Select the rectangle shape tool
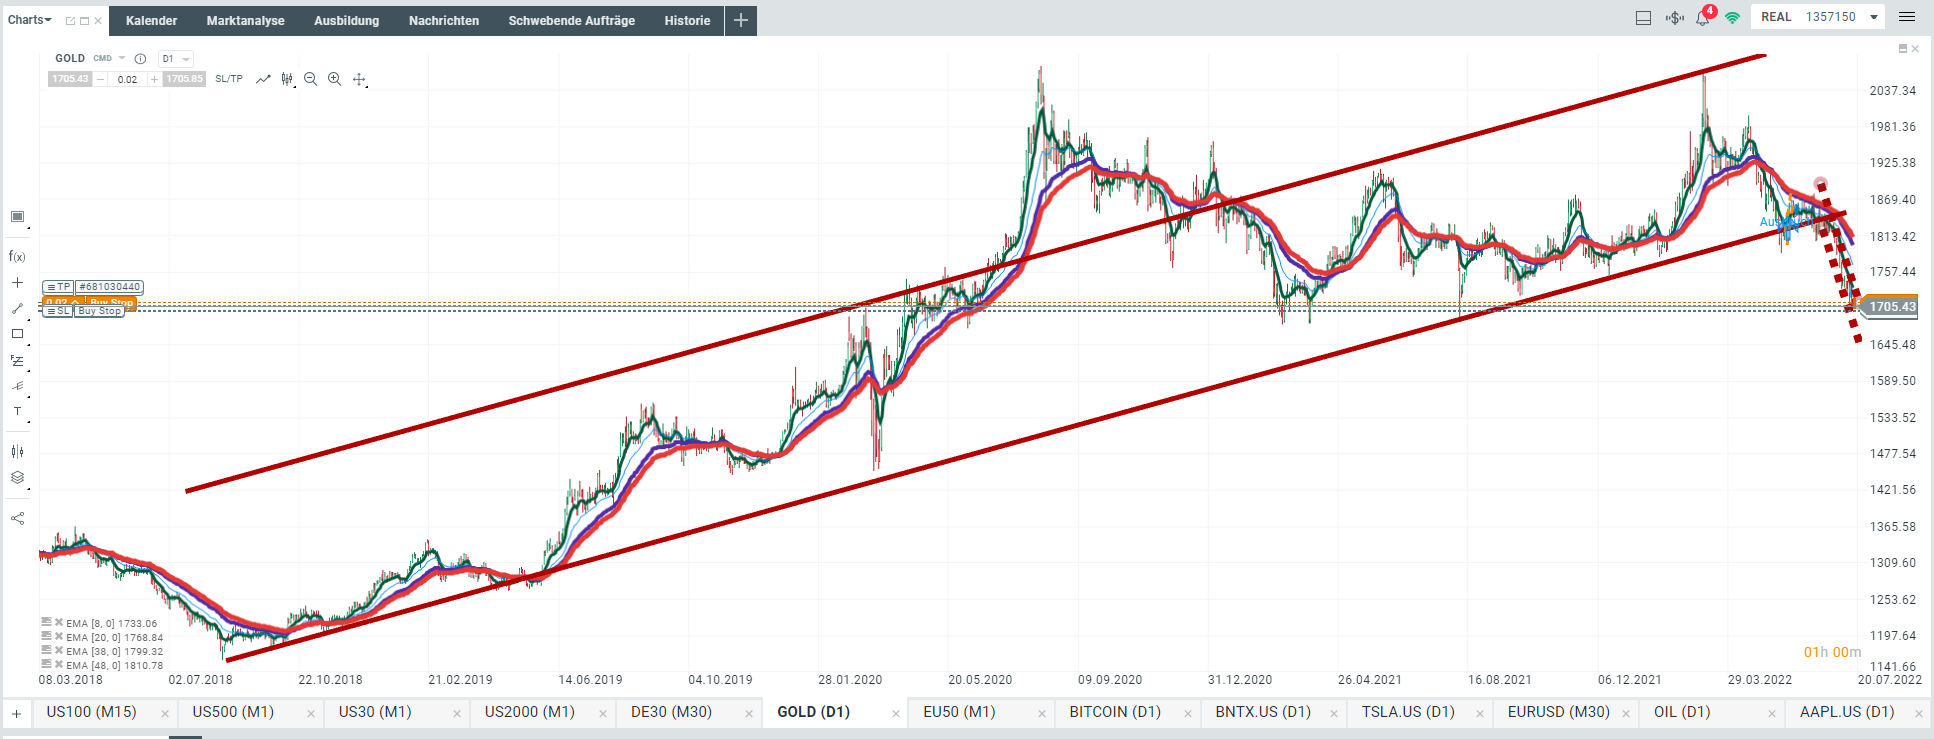Screen dimensions: 1934x739 click(17, 334)
